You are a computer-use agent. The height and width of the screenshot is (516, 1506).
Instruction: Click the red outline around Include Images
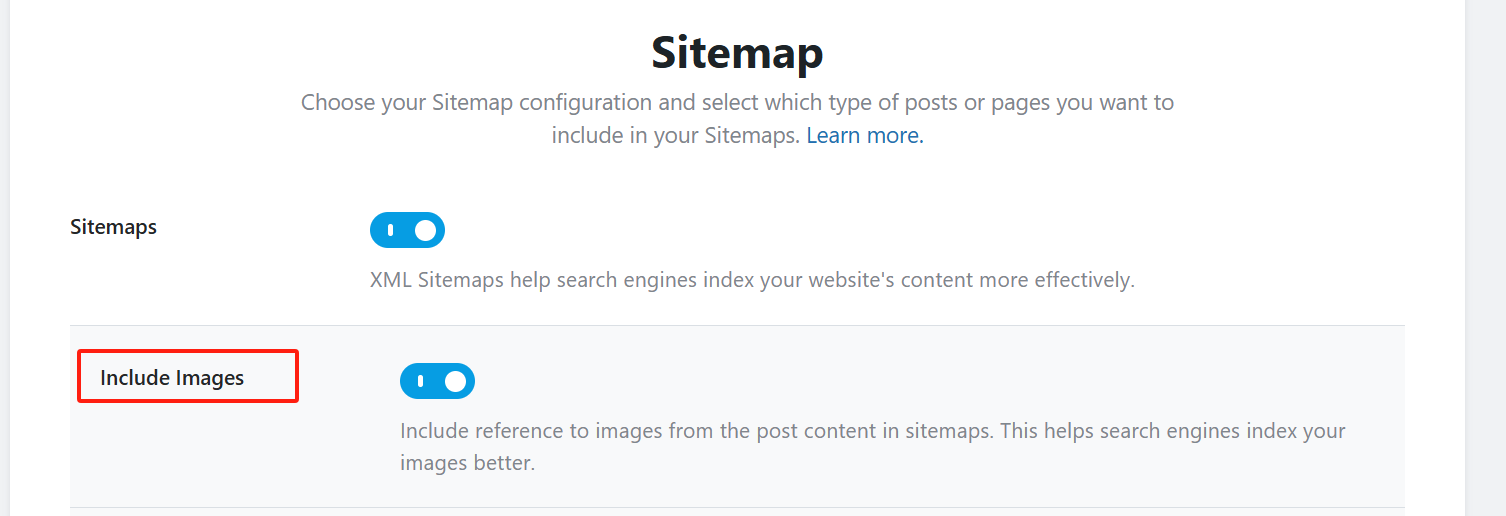188,351
